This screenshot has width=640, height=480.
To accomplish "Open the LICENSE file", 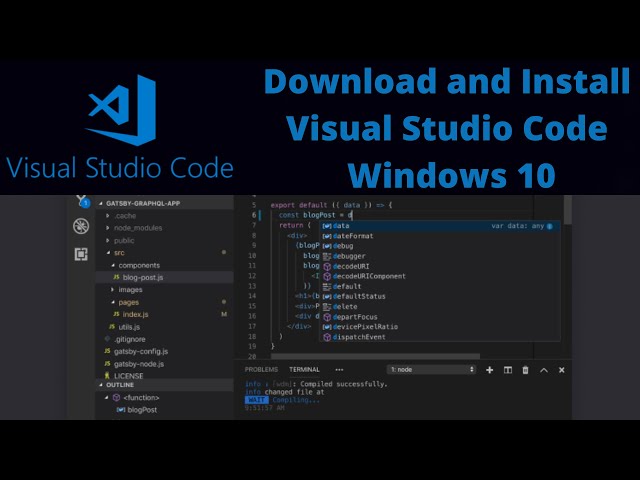I will pos(164,376).
